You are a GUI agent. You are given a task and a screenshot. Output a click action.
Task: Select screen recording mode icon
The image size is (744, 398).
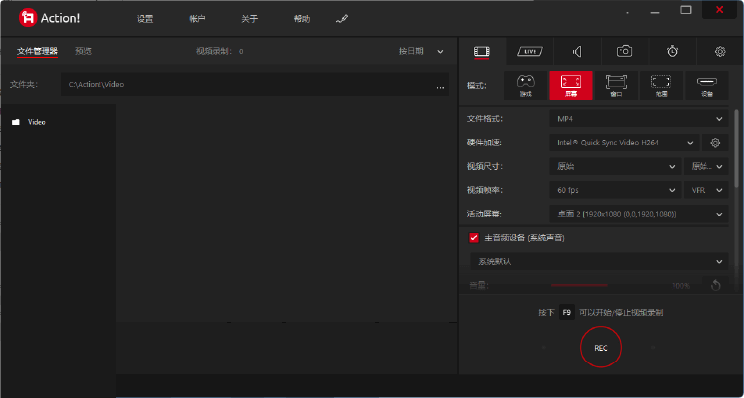click(x=571, y=85)
